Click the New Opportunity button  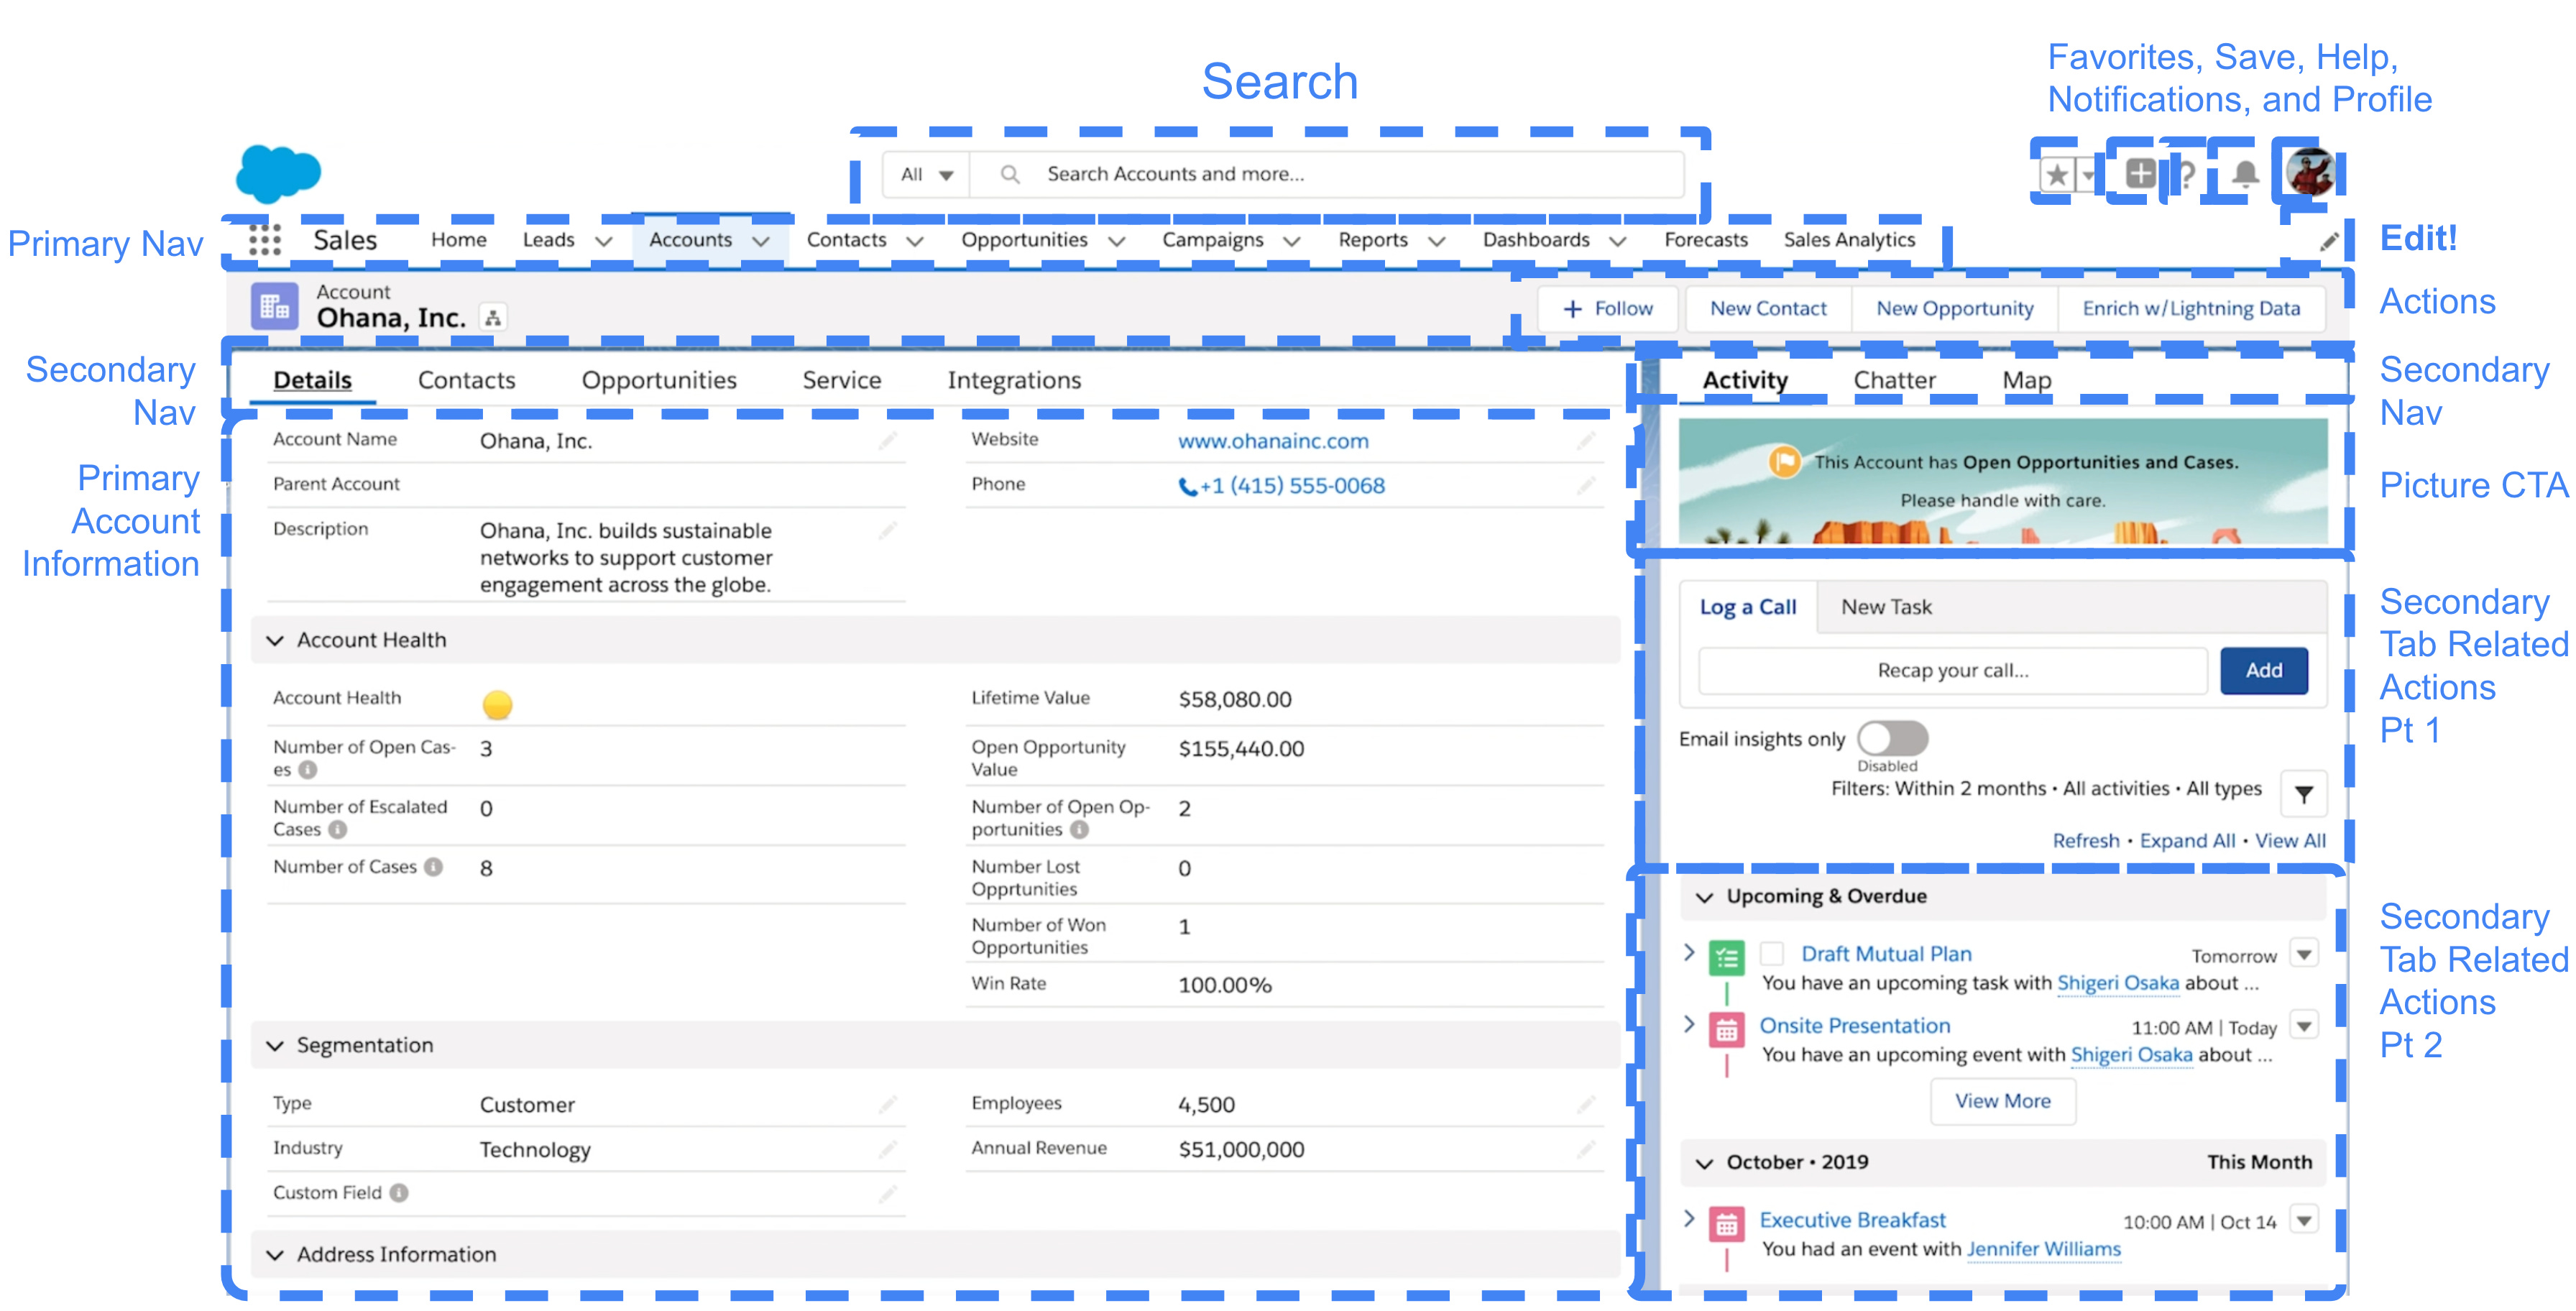point(1954,308)
